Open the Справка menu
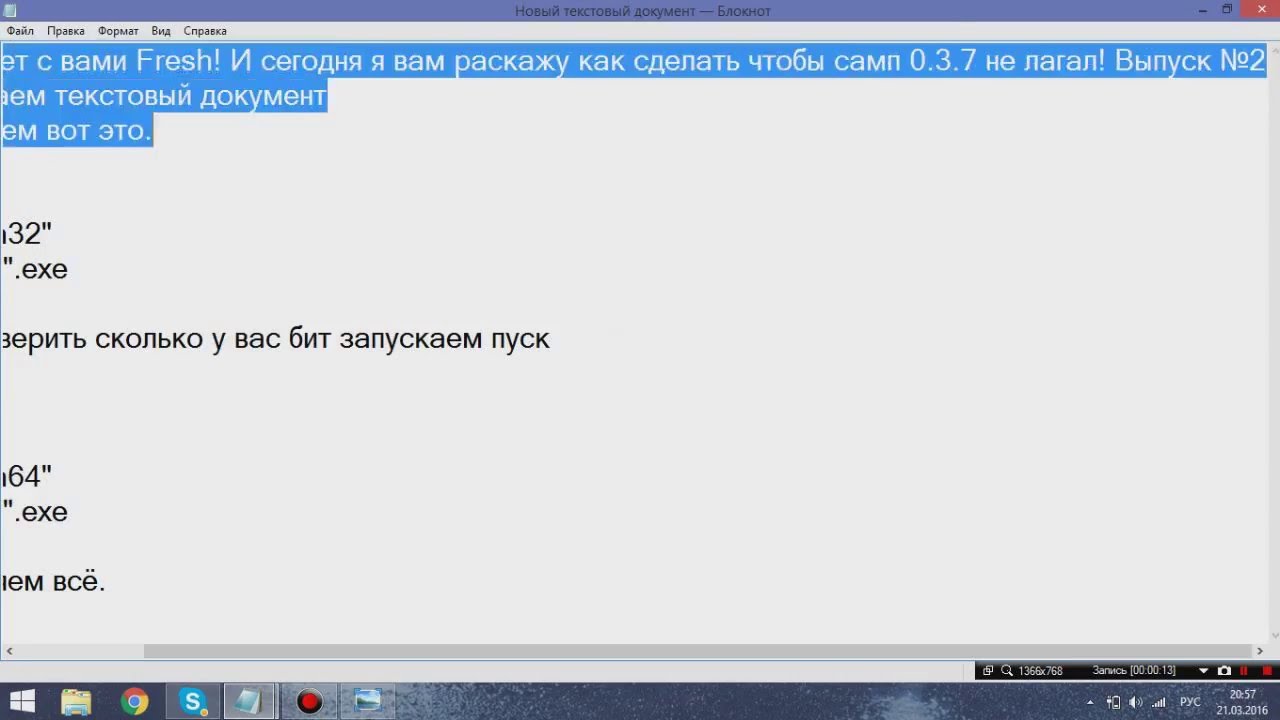 [x=205, y=31]
